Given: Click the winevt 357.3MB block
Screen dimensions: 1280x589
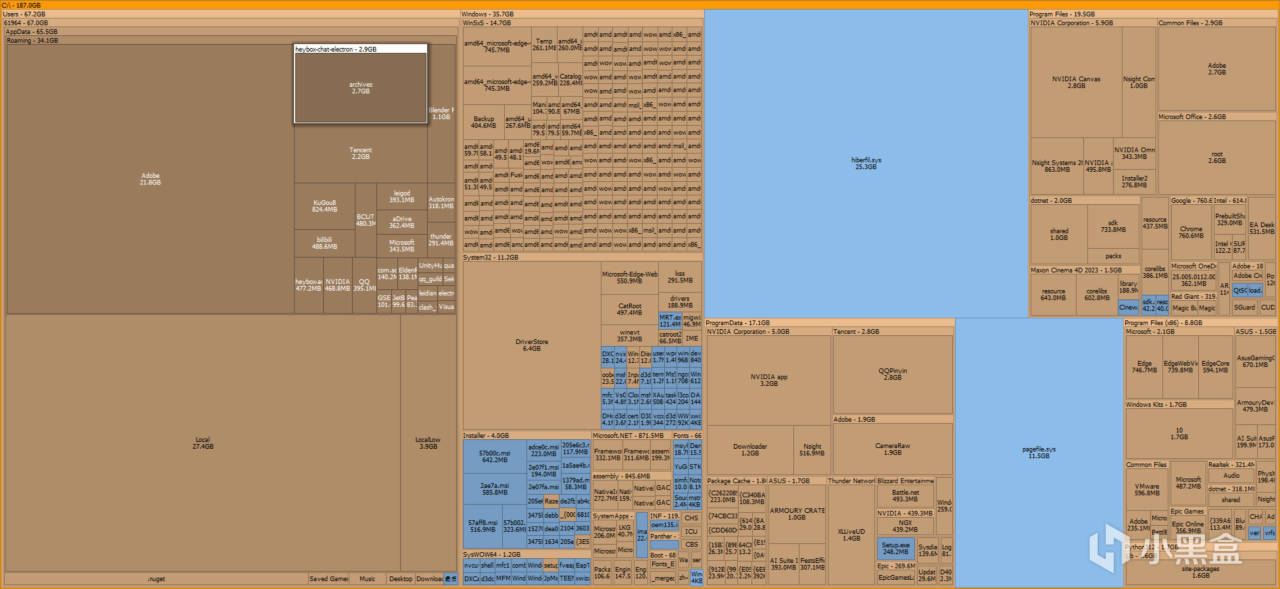Looking at the screenshot, I should point(630,335).
